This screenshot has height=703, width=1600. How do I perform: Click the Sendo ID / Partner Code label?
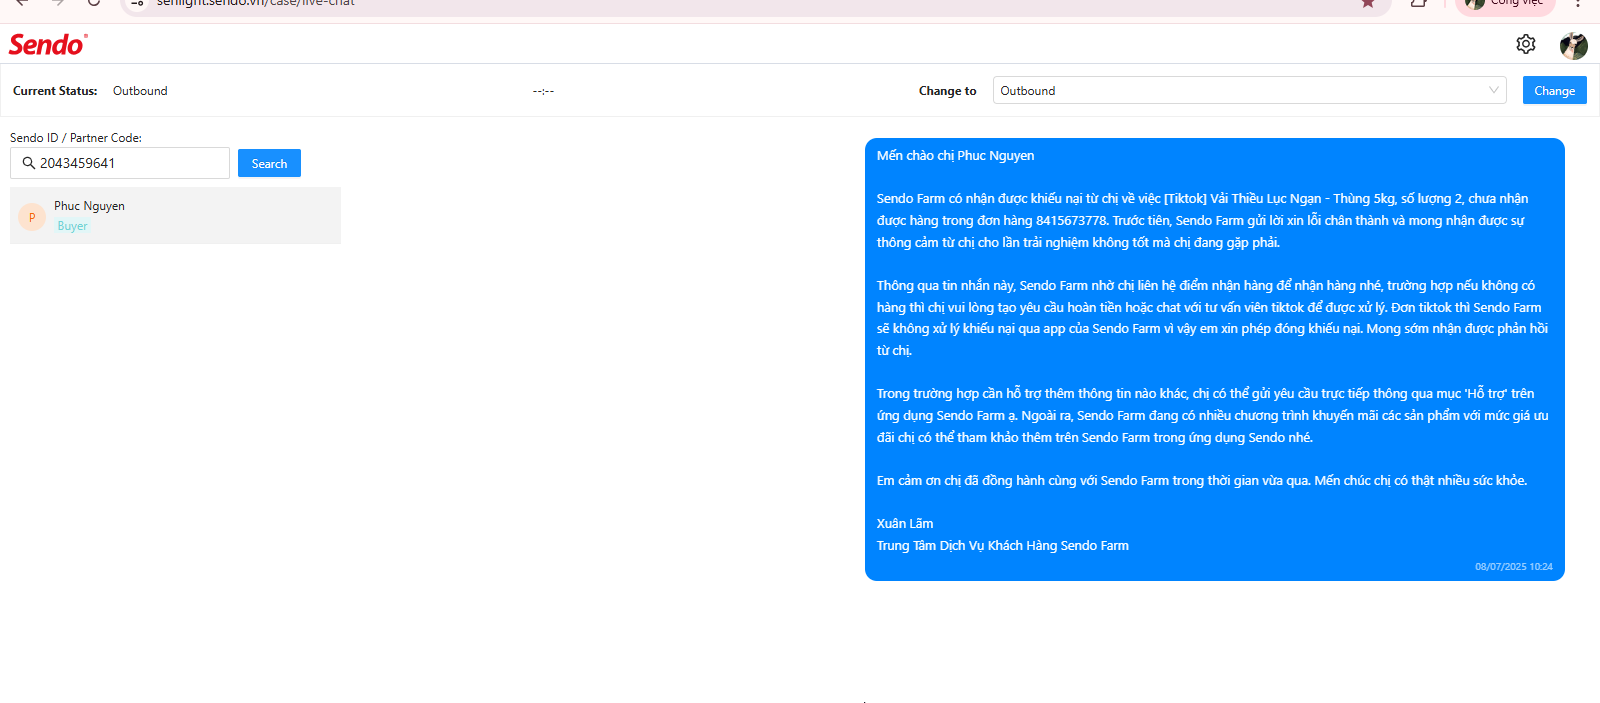pyautogui.click(x=76, y=138)
